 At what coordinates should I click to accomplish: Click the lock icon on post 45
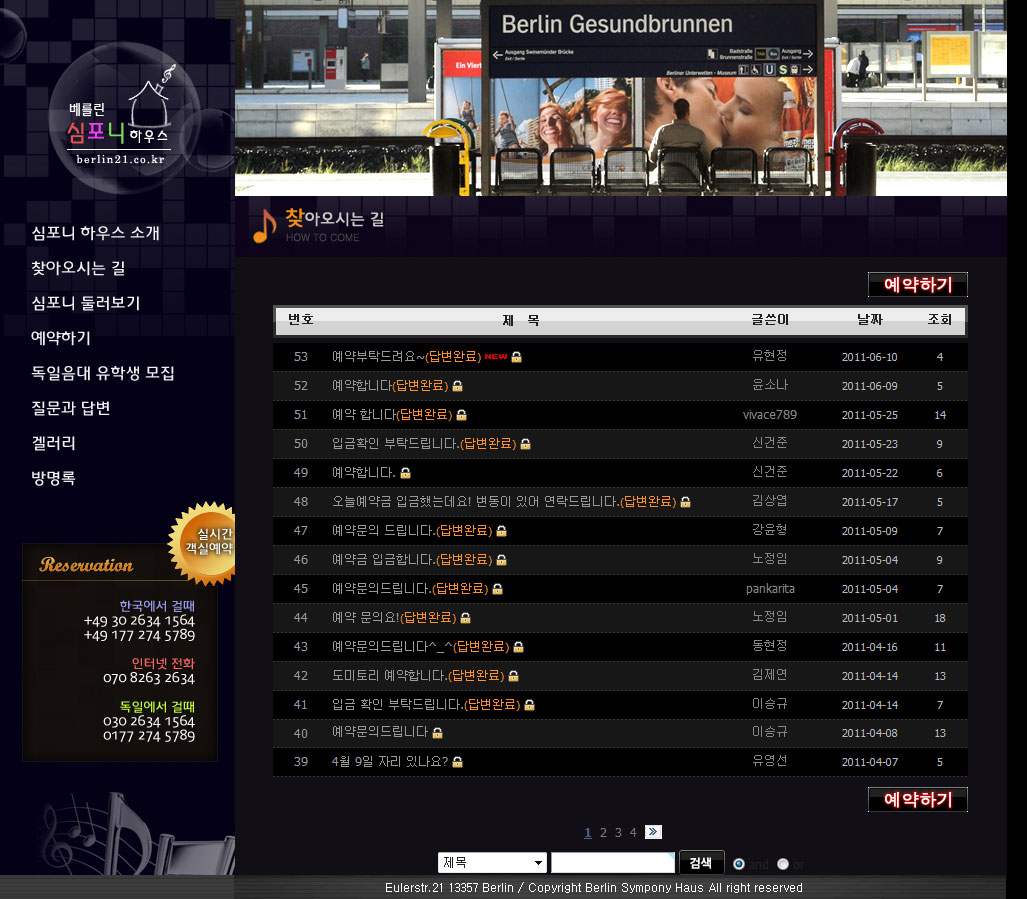click(x=498, y=589)
